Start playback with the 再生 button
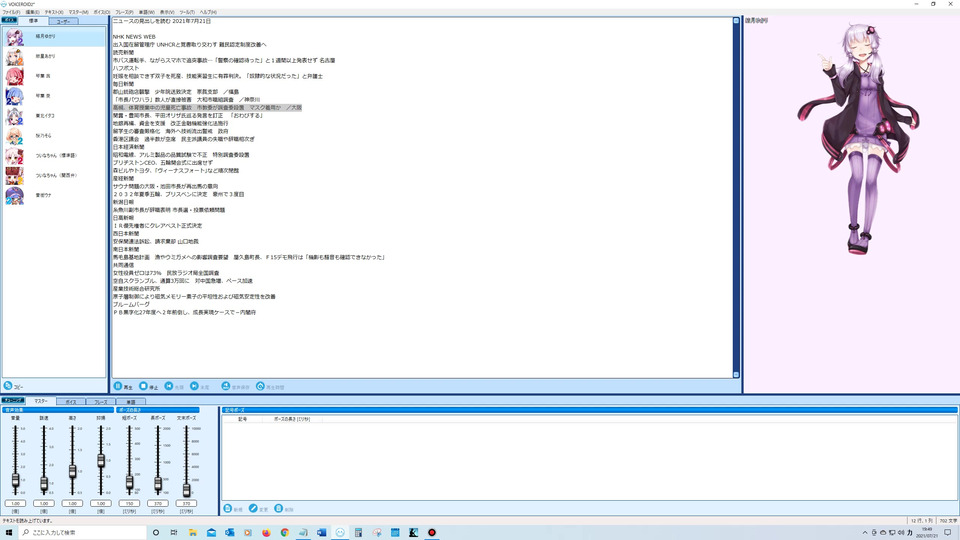Viewport: 960px width, 540px height. tap(123, 386)
